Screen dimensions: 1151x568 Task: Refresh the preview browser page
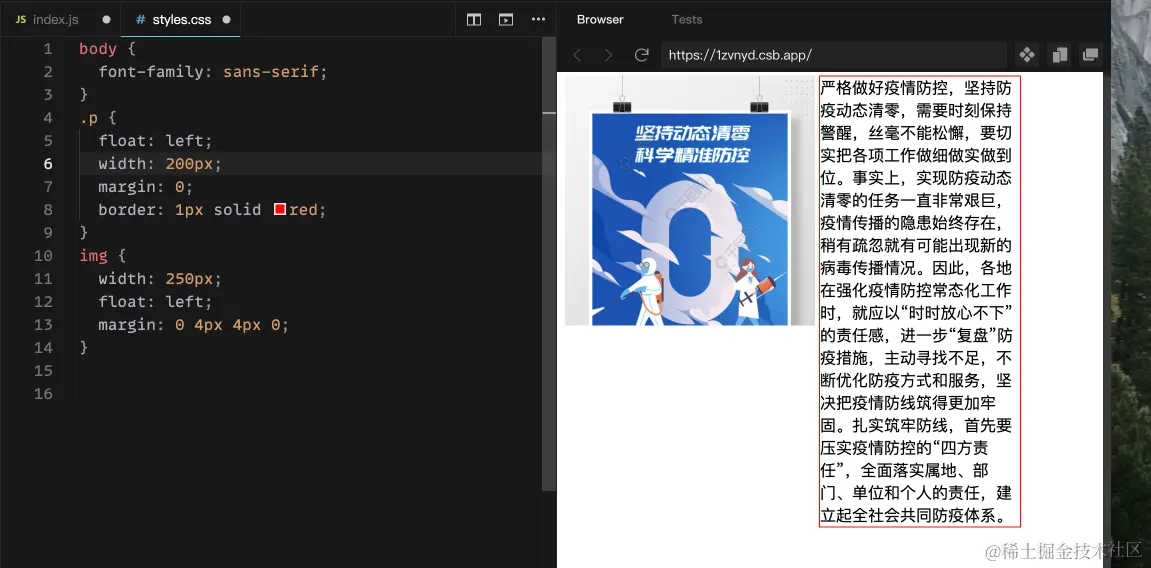click(x=642, y=55)
